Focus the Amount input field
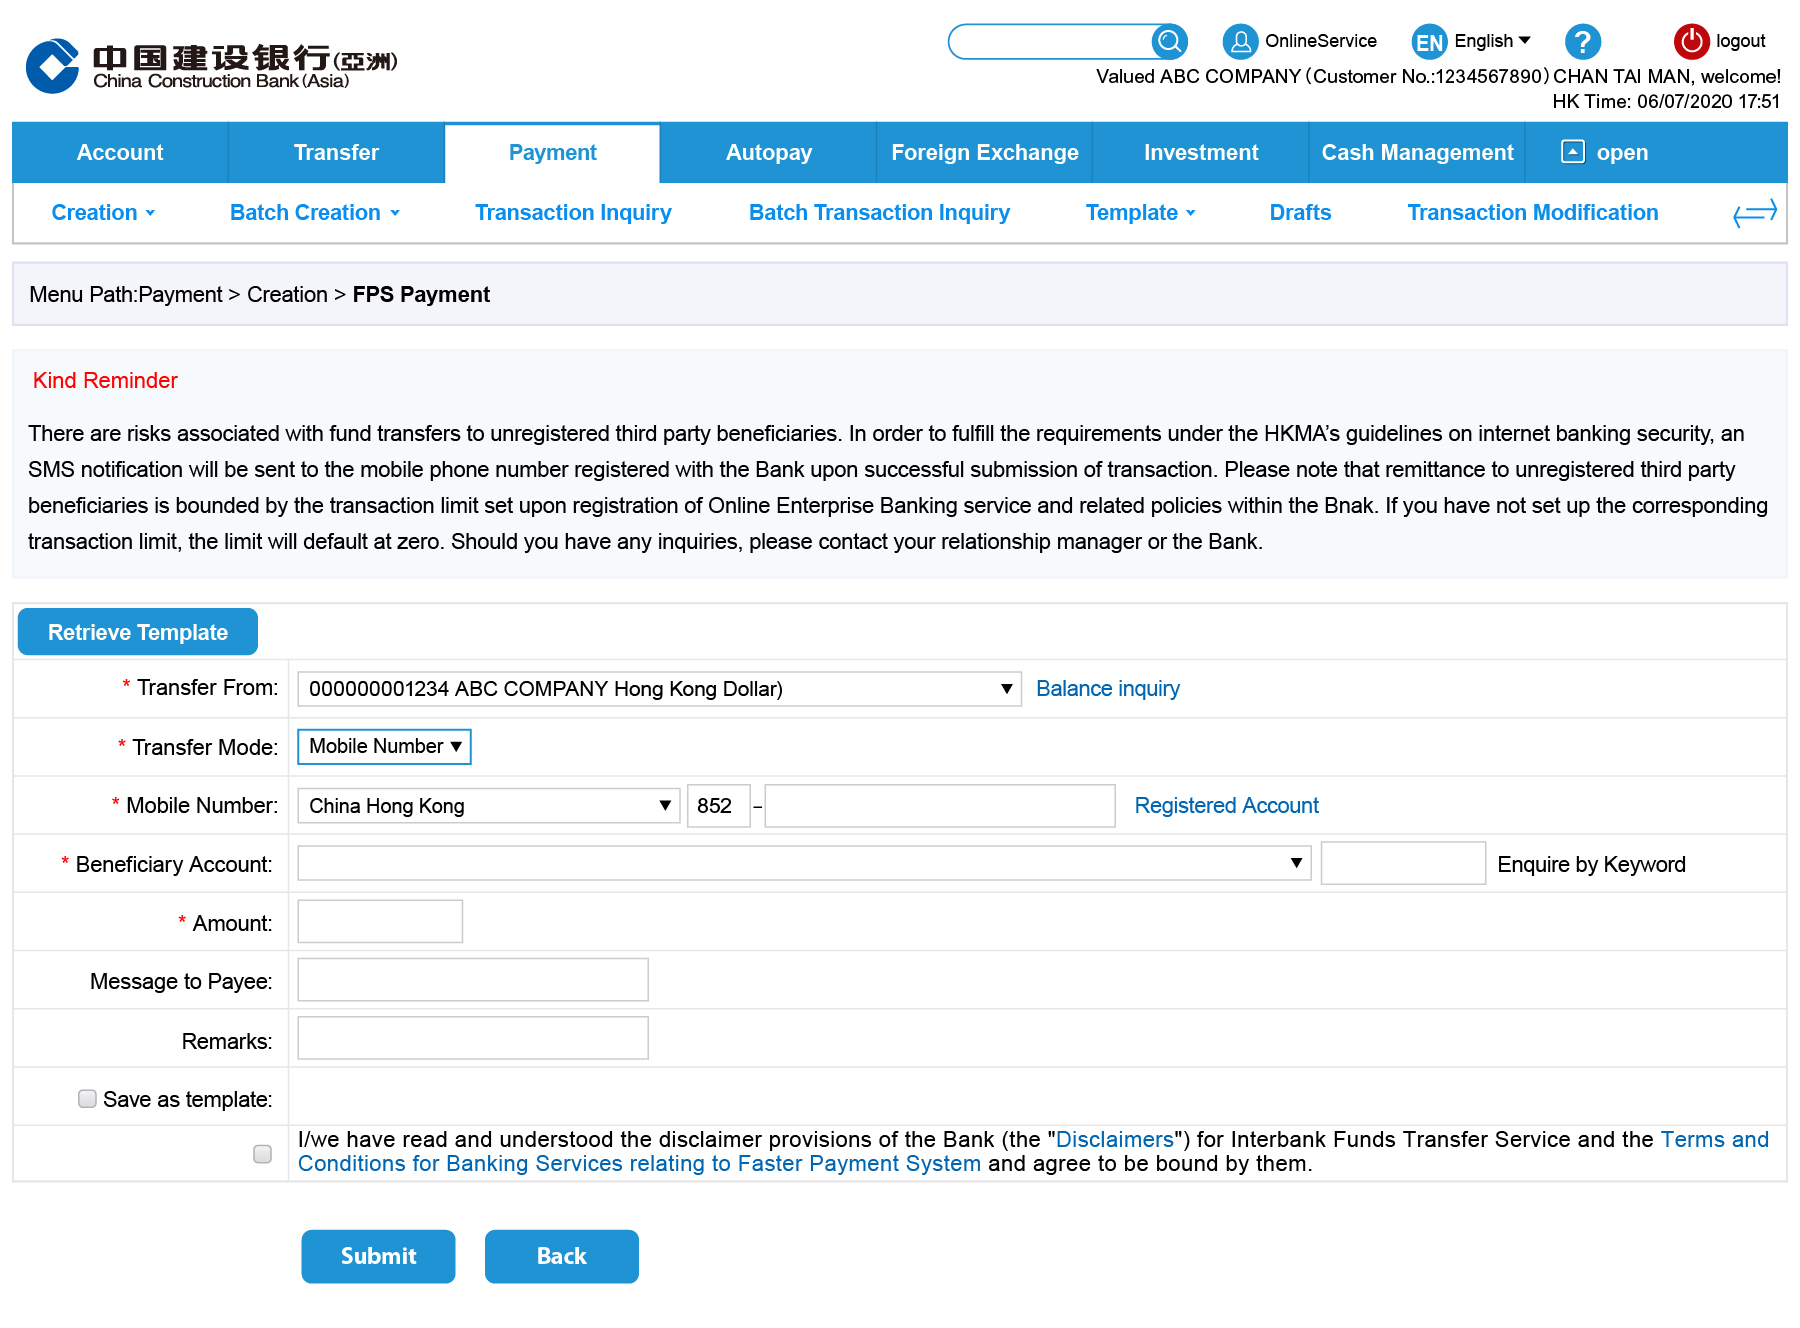The image size is (1800, 1328). [x=380, y=921]
